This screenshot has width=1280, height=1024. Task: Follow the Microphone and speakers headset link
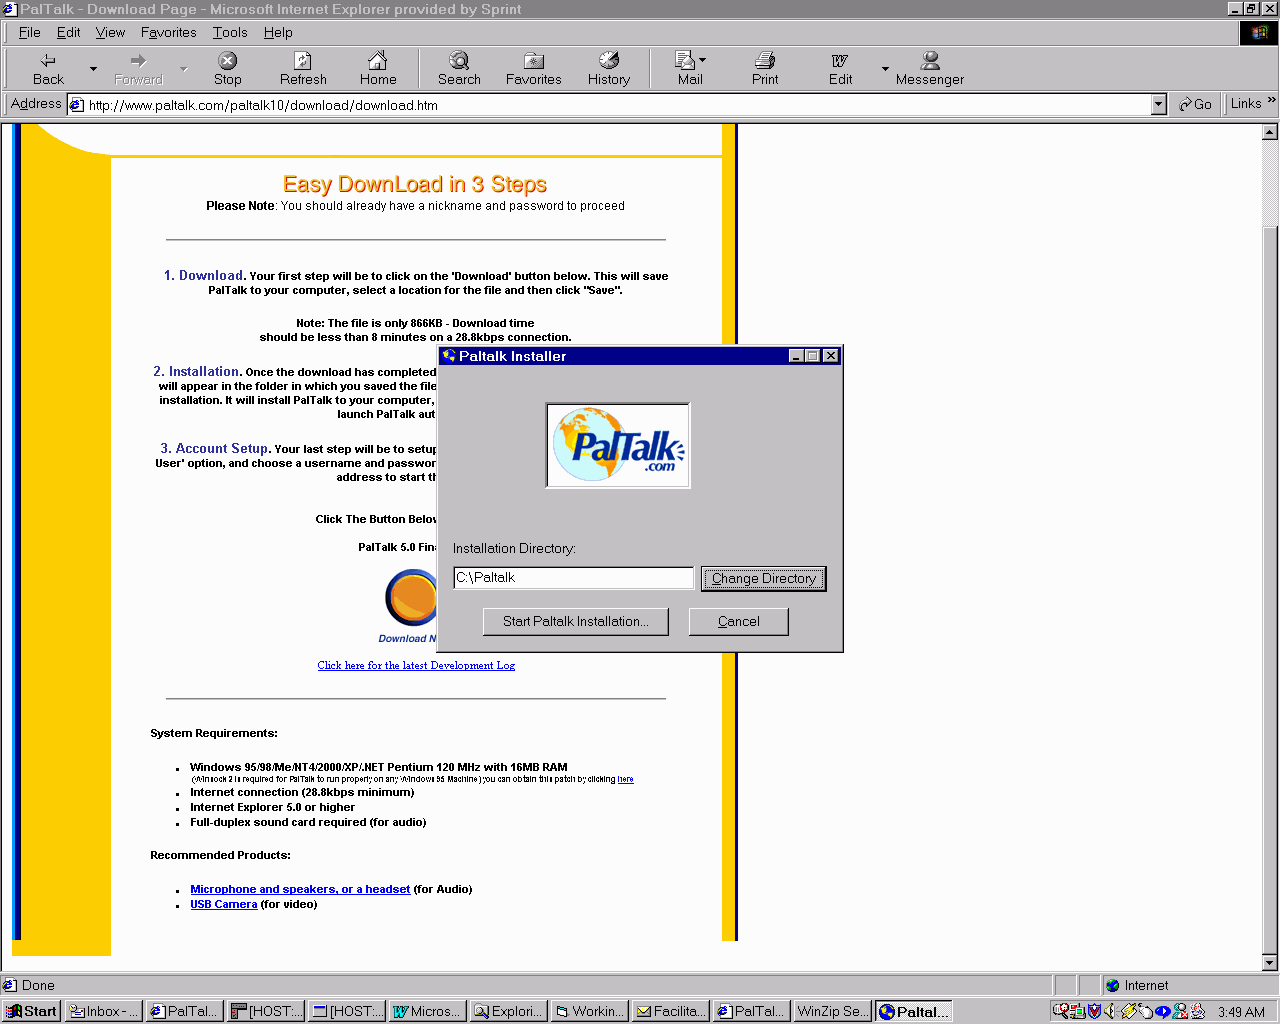point(300,889)
